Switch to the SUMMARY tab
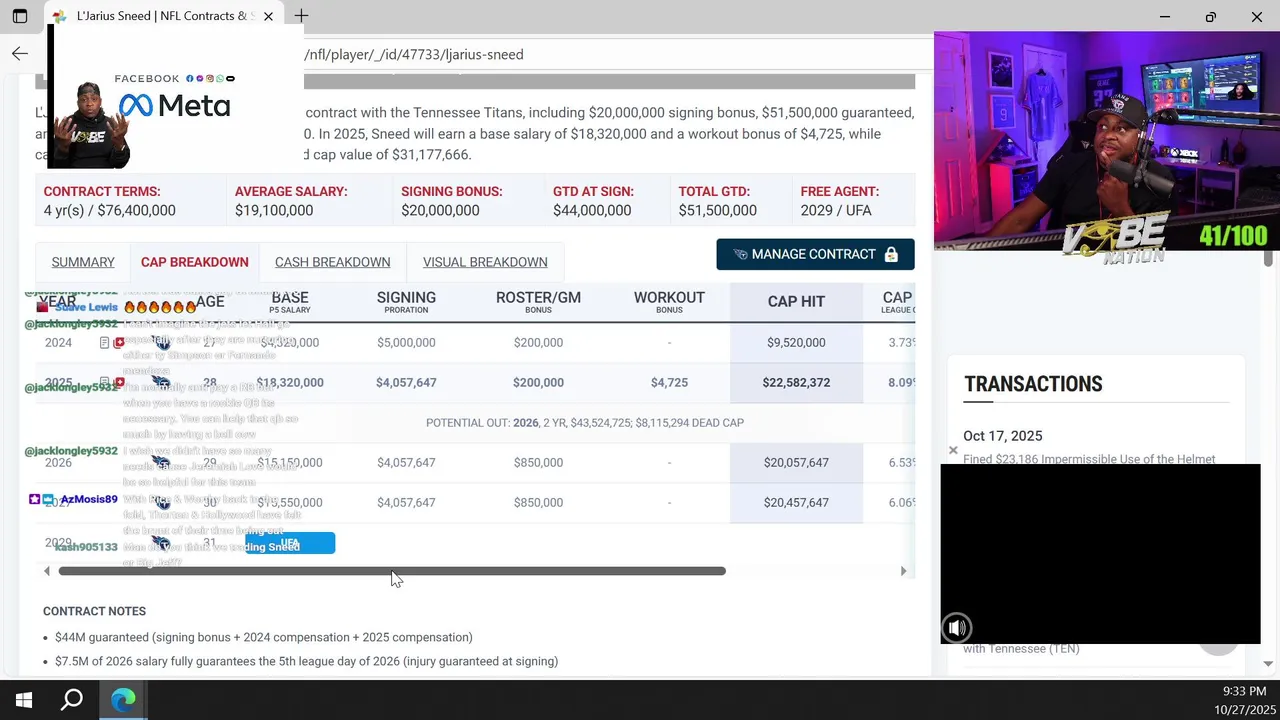The height and width of the screenshot is (720, 1280). click(x=83, y=262)
